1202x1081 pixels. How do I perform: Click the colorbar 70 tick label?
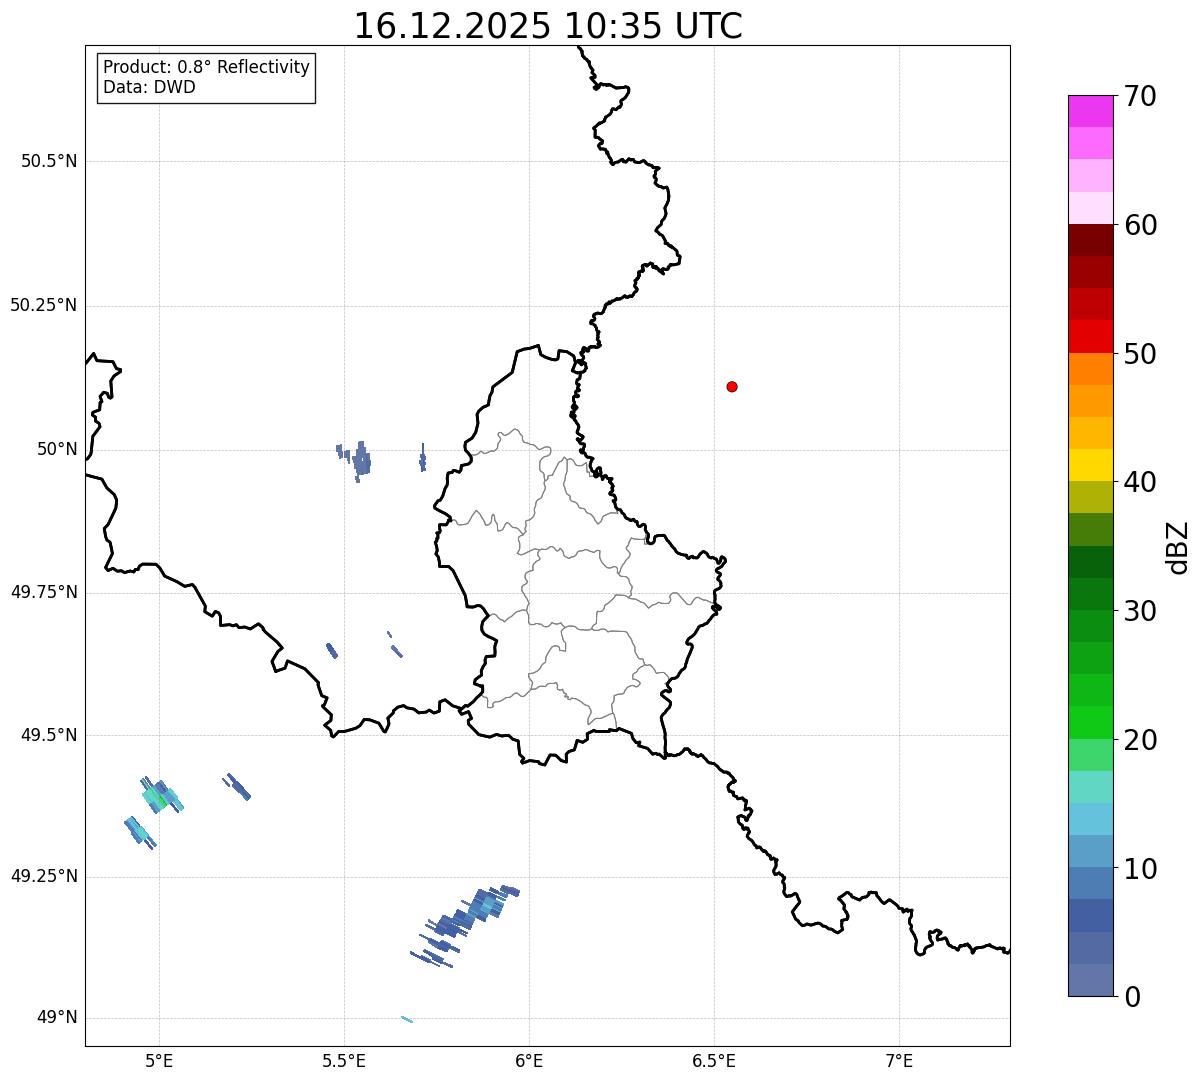coord(1140,96)
